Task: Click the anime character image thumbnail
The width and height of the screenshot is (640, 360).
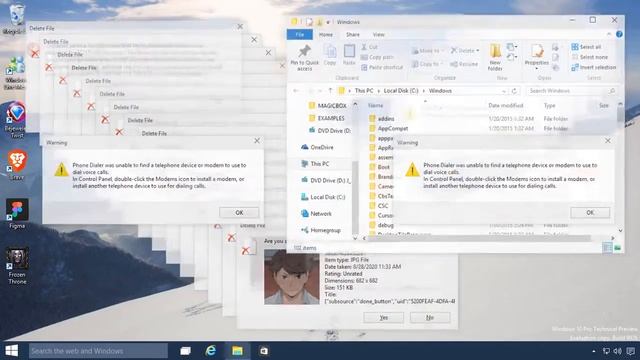Action: click(292, 277)
